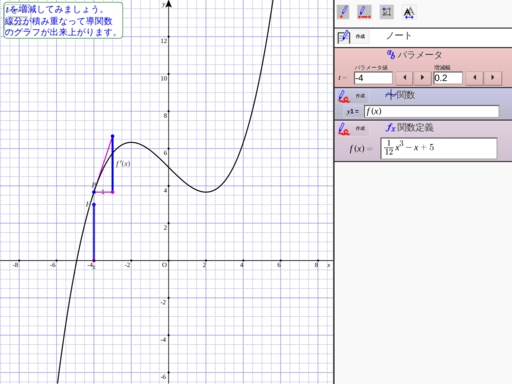Viewport: 512px width, 384px height.
Task: Increase step width with right arrow
Action: click(x=493, y=78)
